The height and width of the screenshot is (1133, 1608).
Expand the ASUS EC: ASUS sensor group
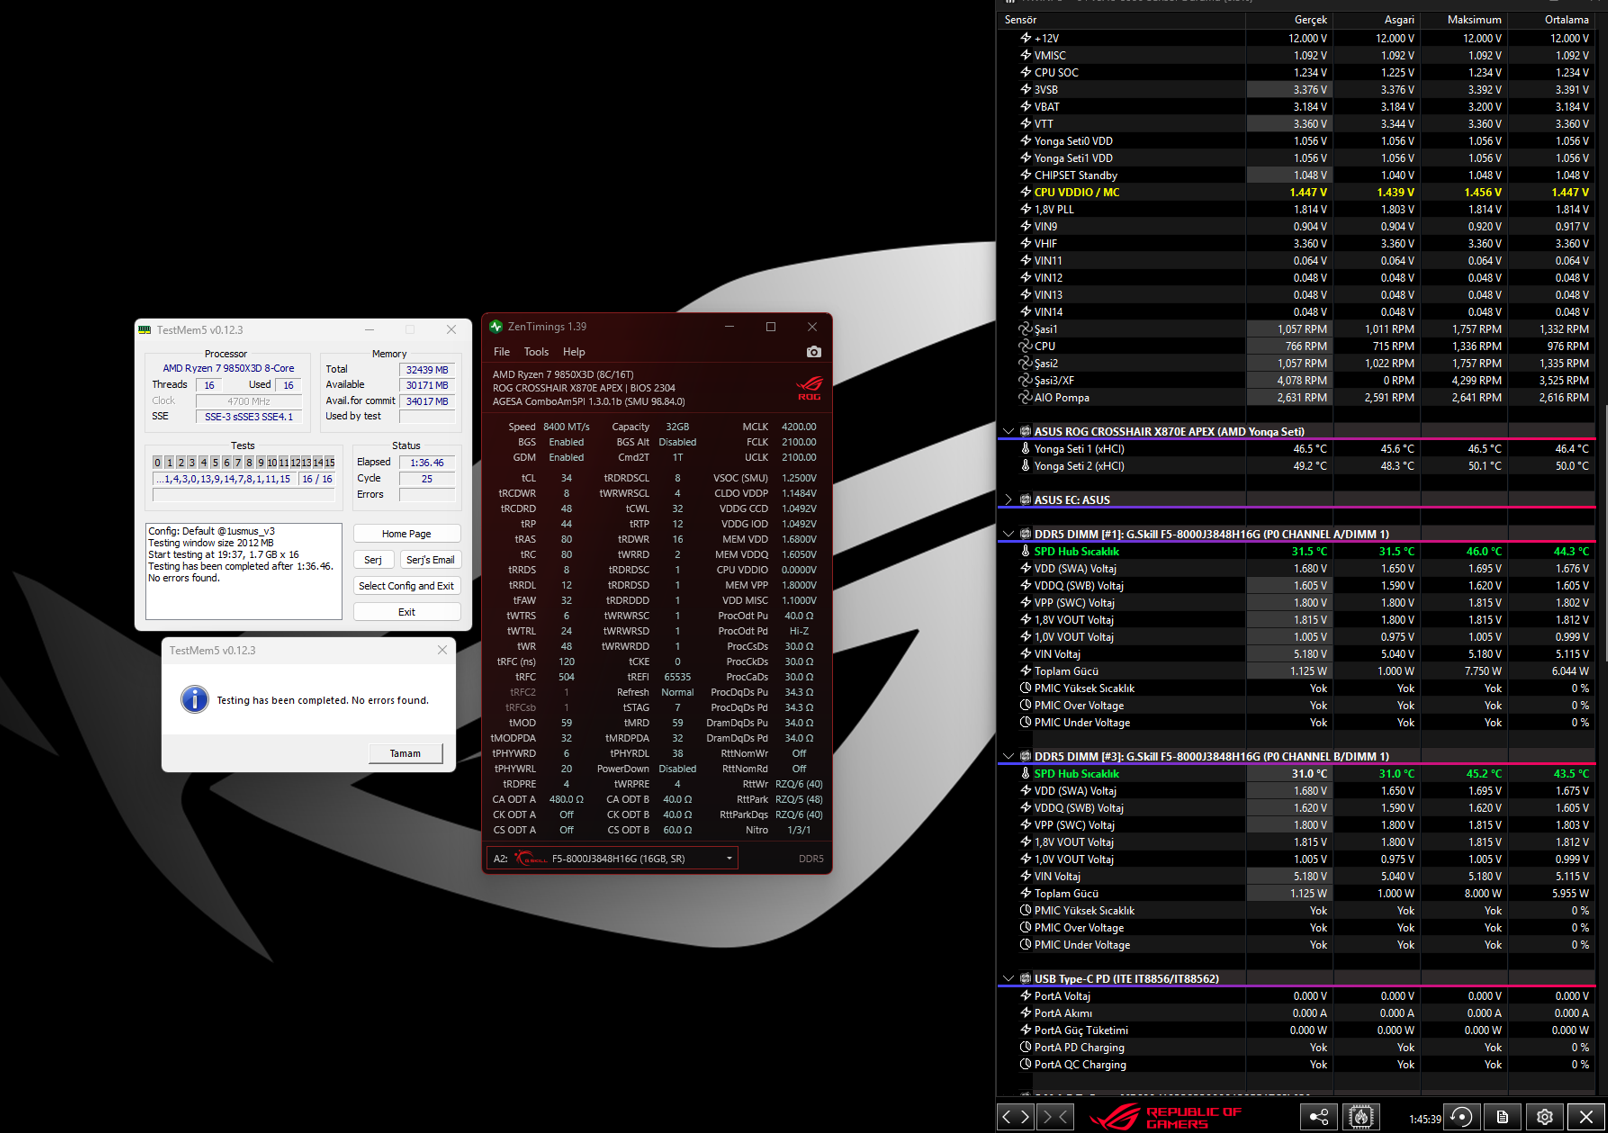coord(1008,500)
